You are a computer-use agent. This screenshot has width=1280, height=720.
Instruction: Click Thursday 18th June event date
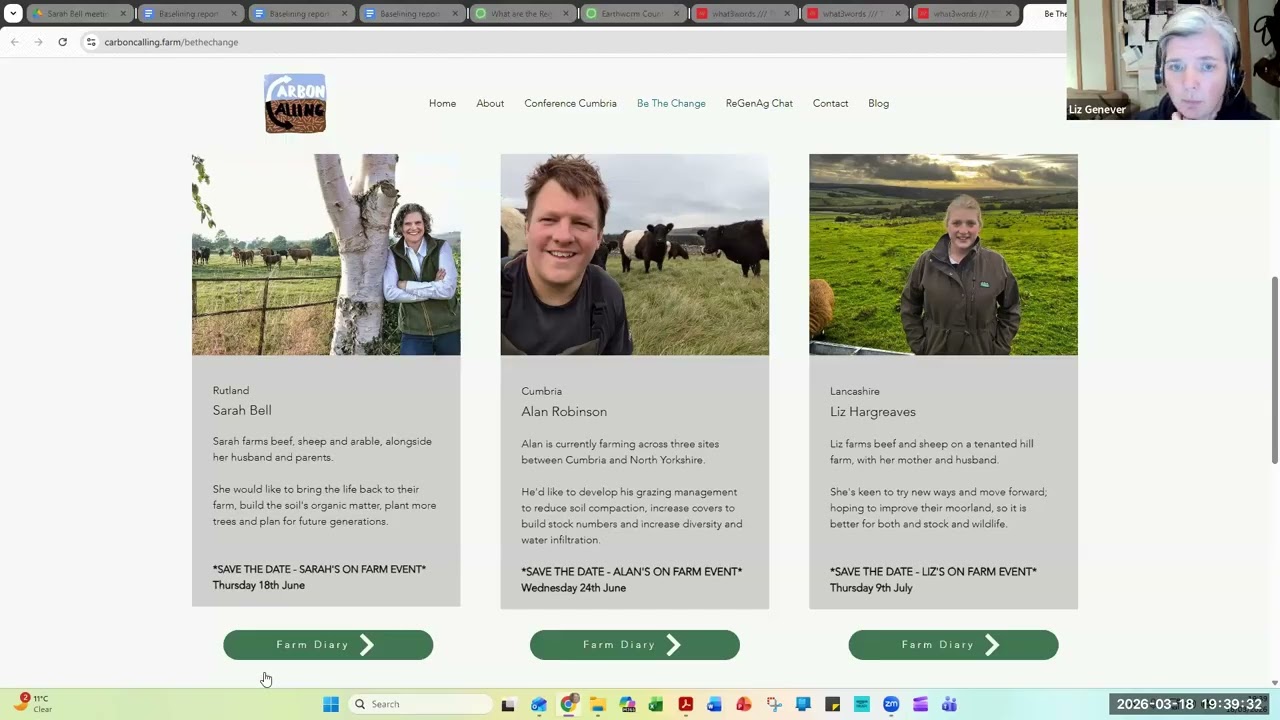pyautogui.click(x=259, y=585)
